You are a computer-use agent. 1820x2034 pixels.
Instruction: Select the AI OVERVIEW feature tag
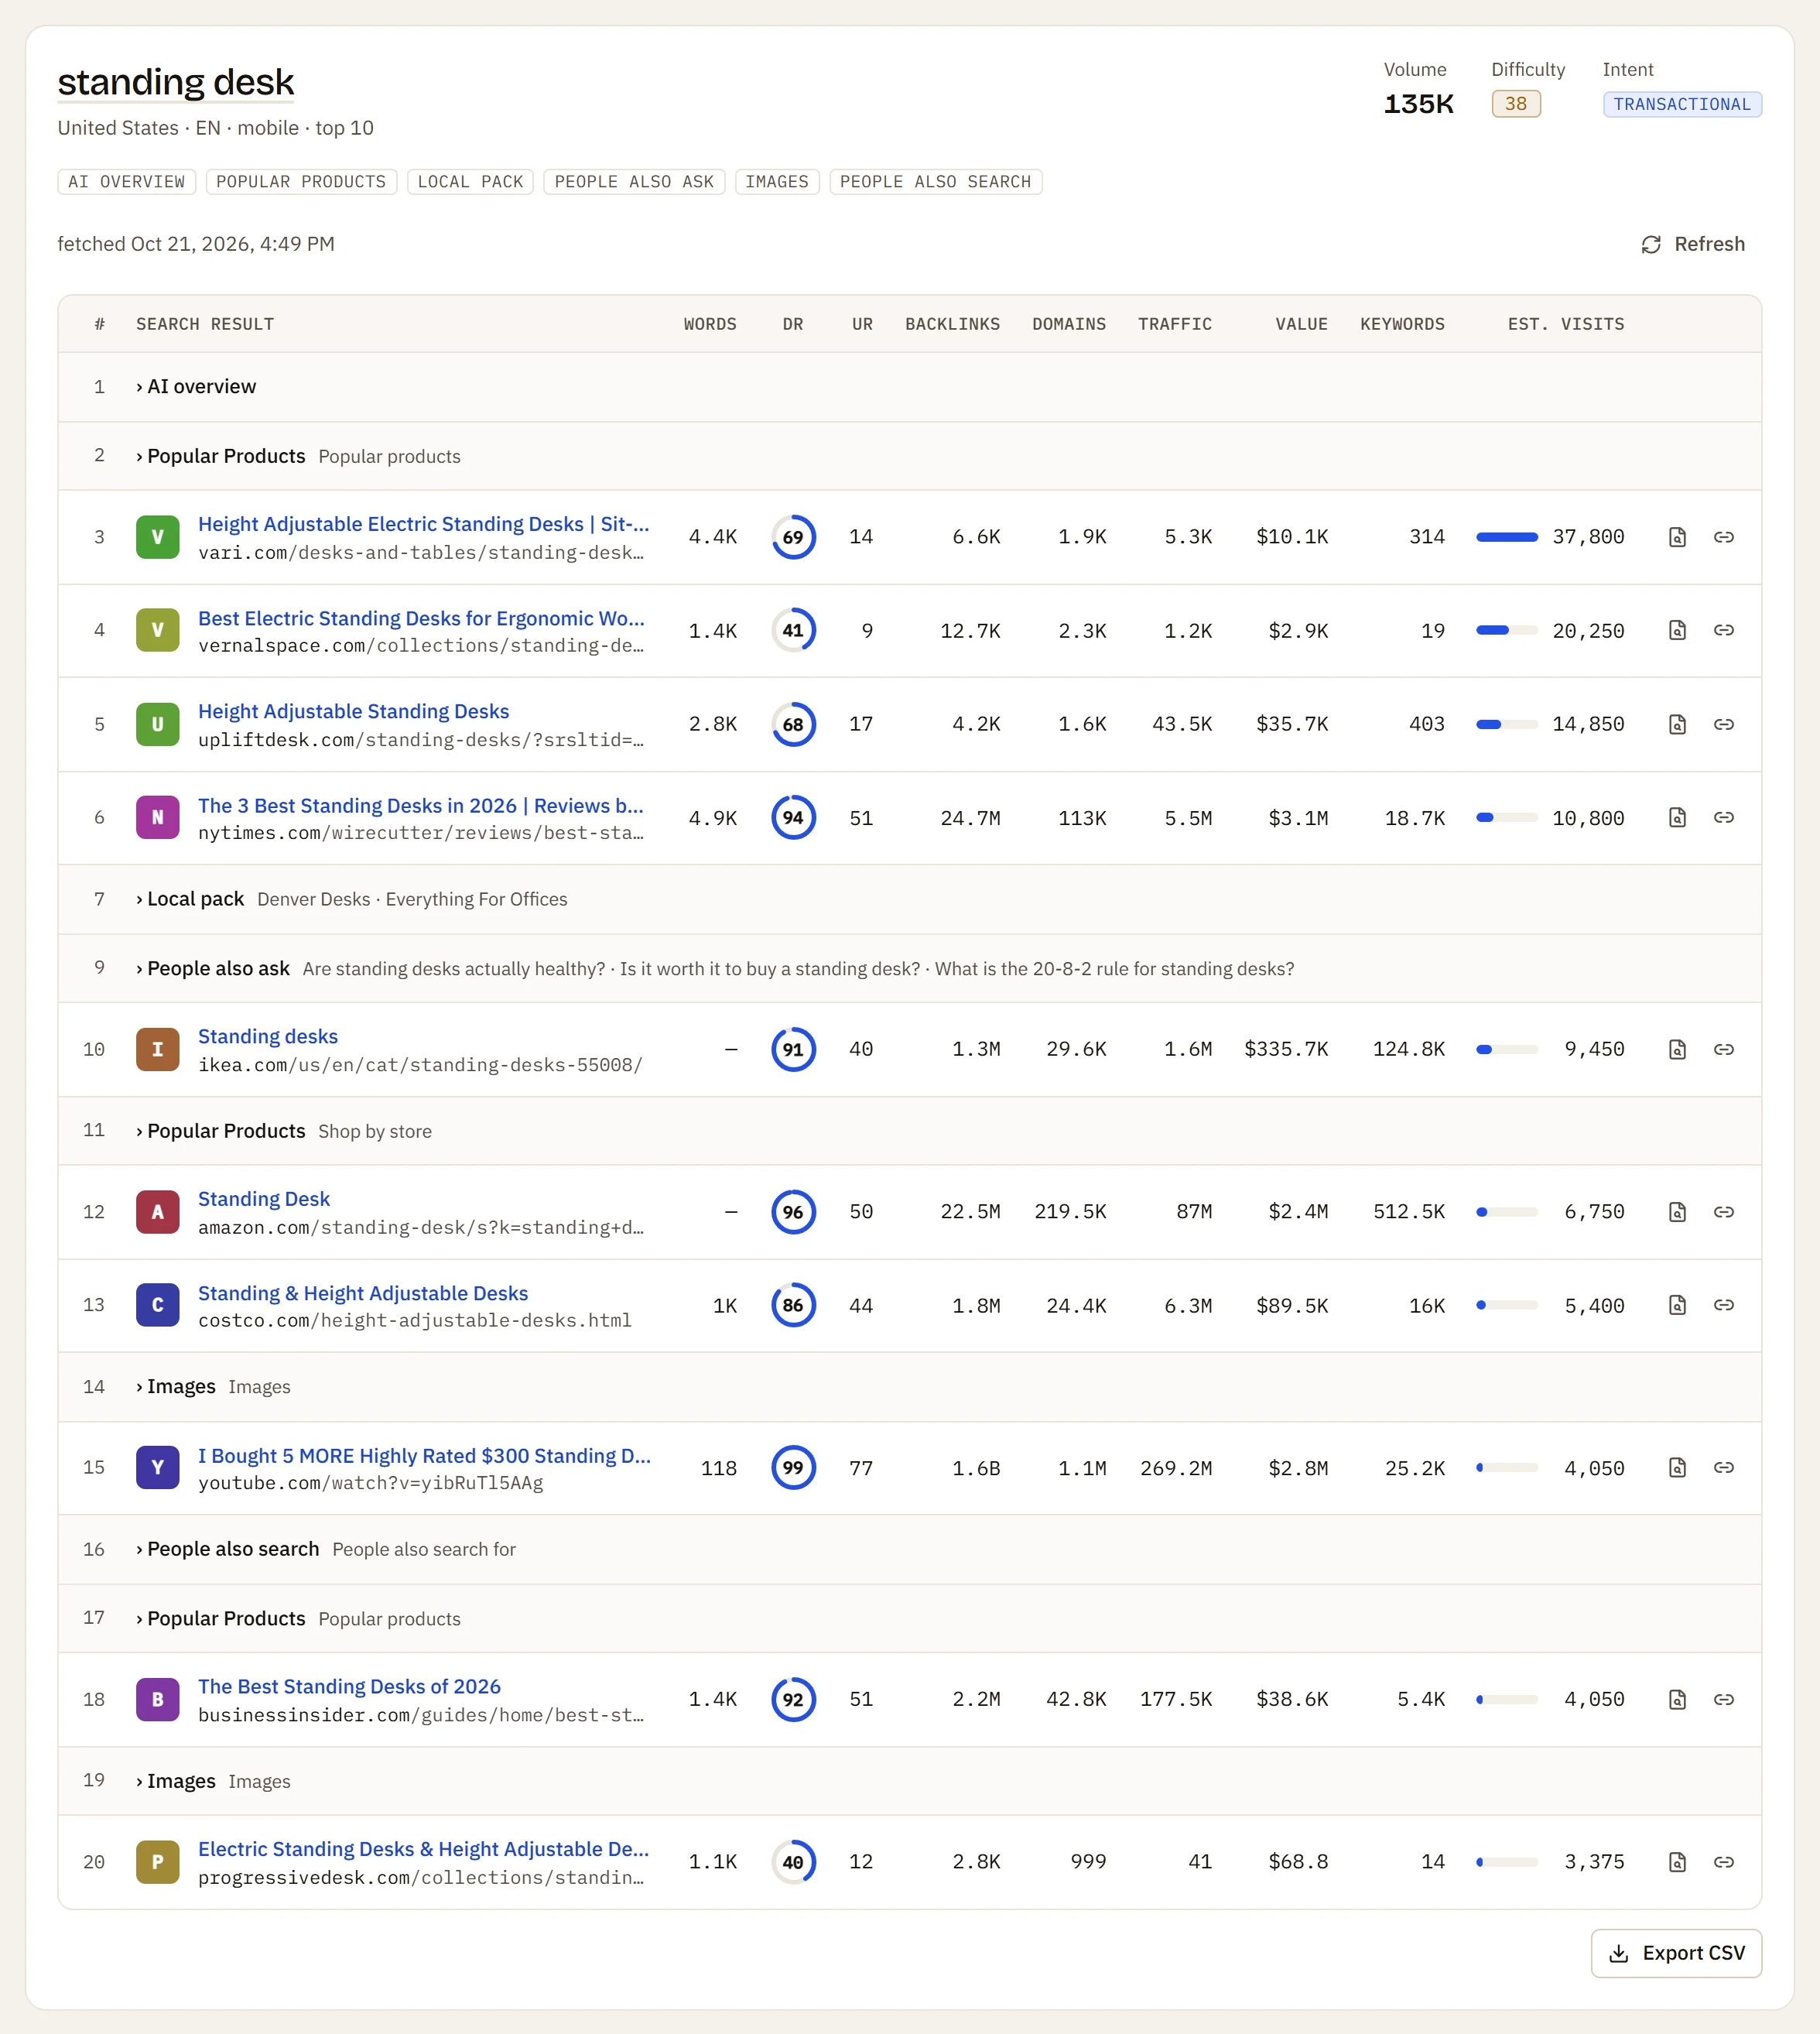click(x=126, y=182)
